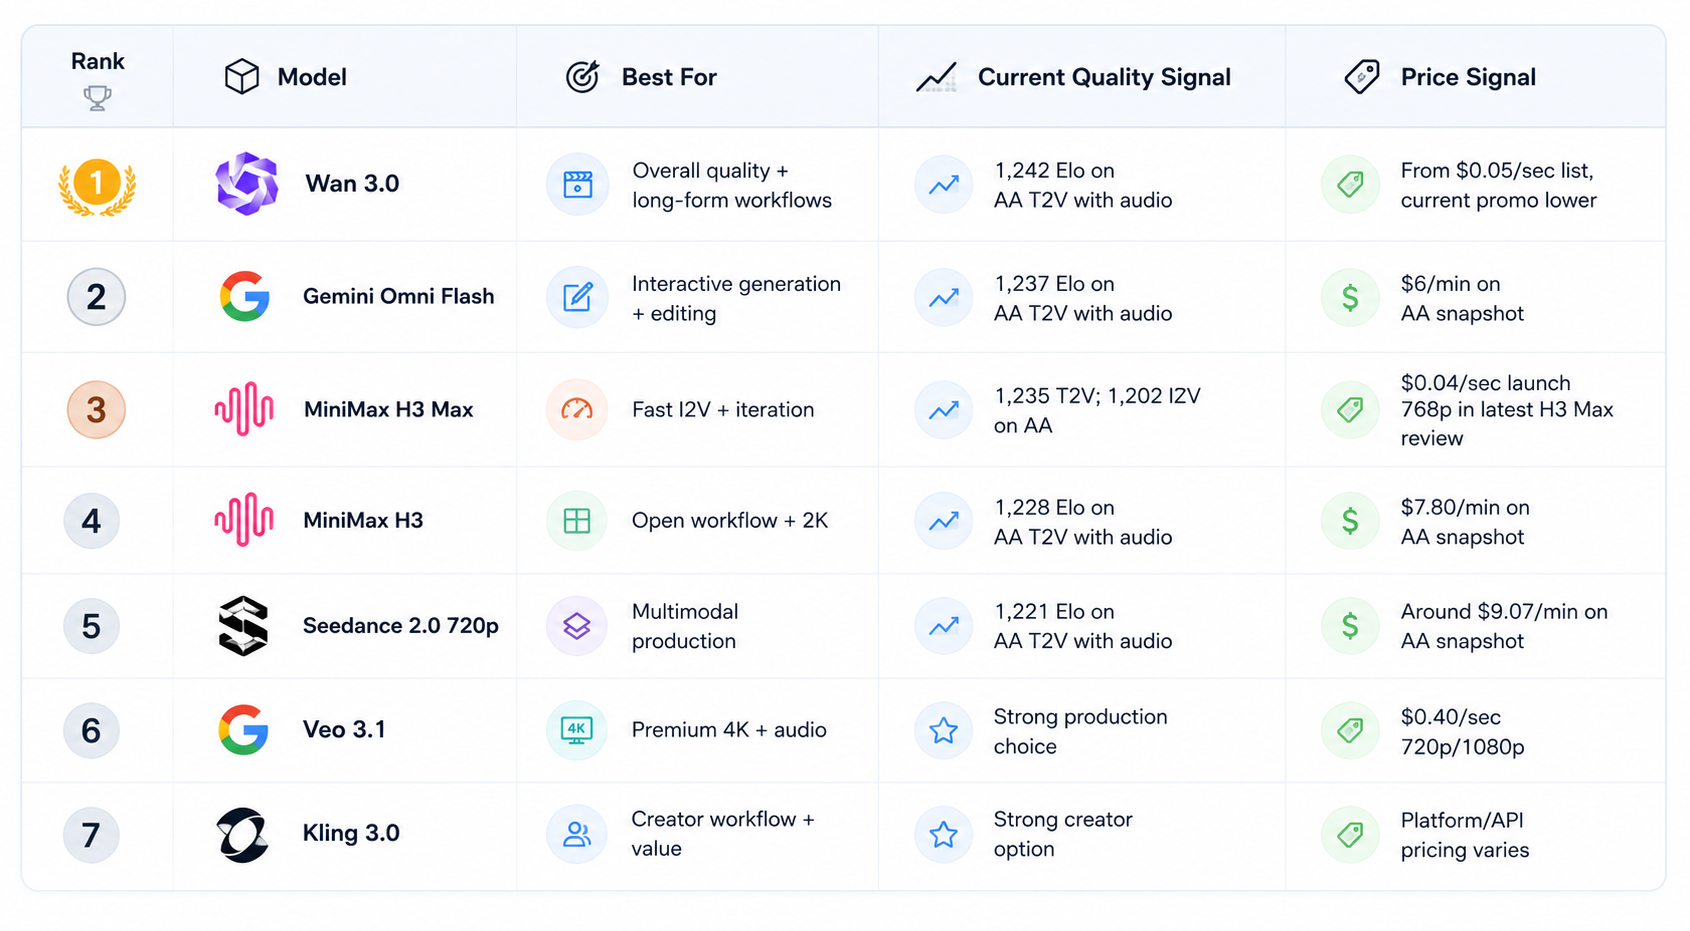The image size is (1690, 931).
Task: Click the Best For column header
Action: point(669,77)
